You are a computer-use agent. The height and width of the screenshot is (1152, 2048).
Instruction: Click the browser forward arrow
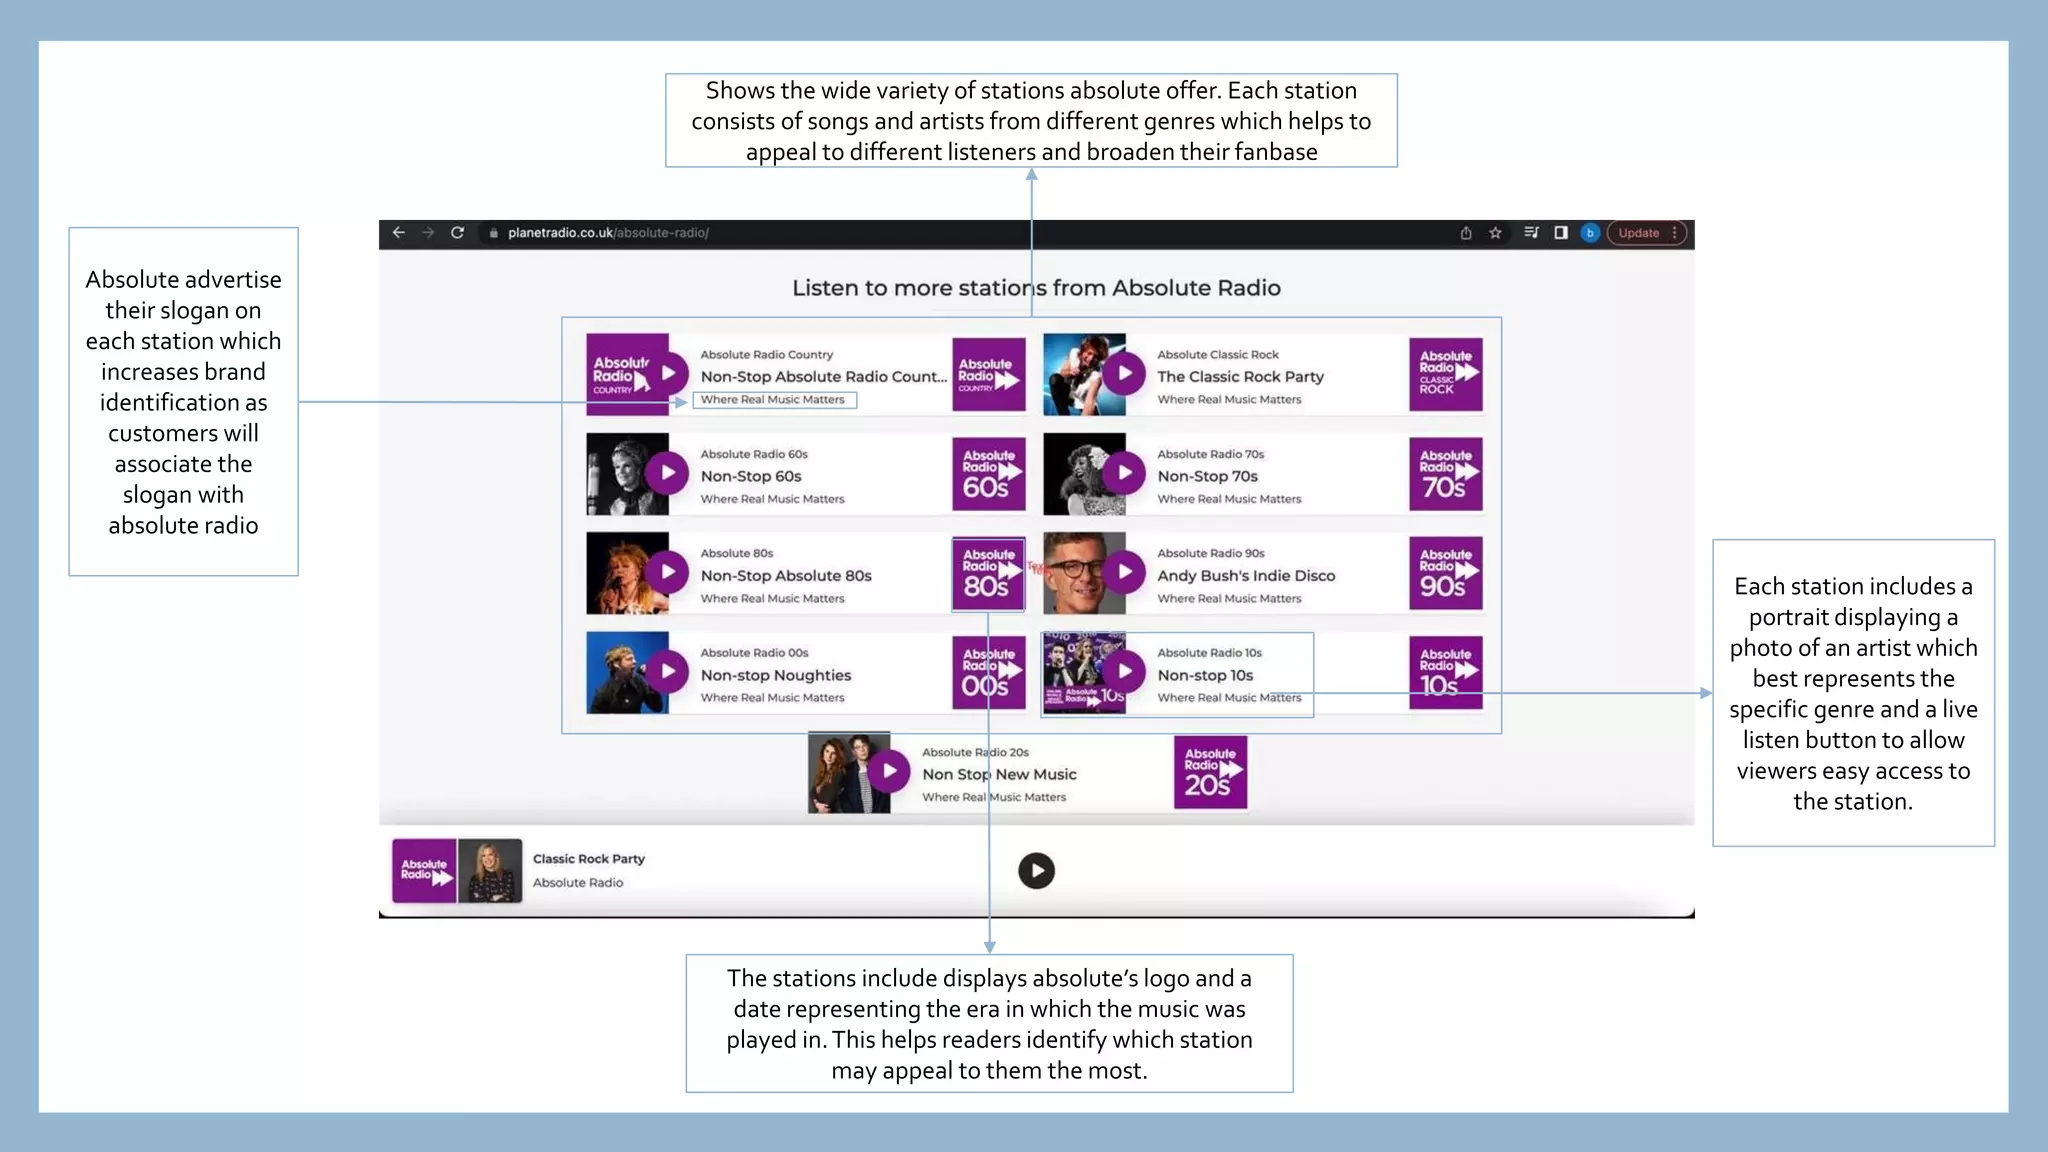428,232
